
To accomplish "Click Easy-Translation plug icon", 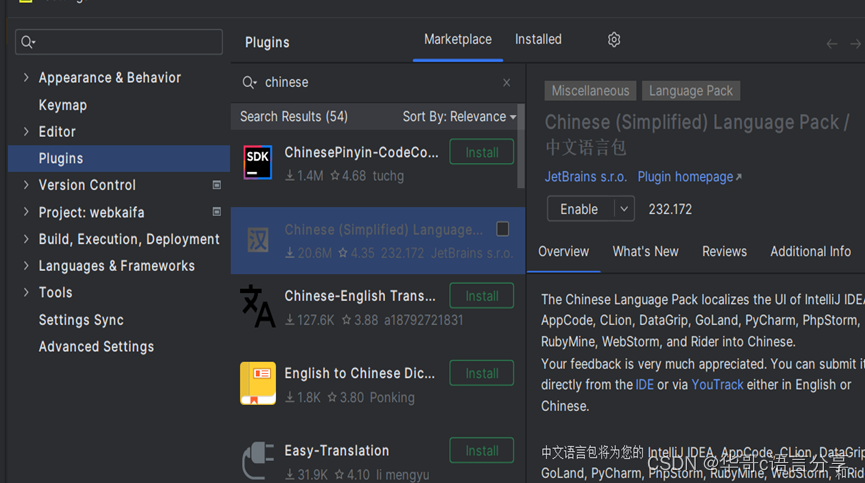I will [258, 460].
